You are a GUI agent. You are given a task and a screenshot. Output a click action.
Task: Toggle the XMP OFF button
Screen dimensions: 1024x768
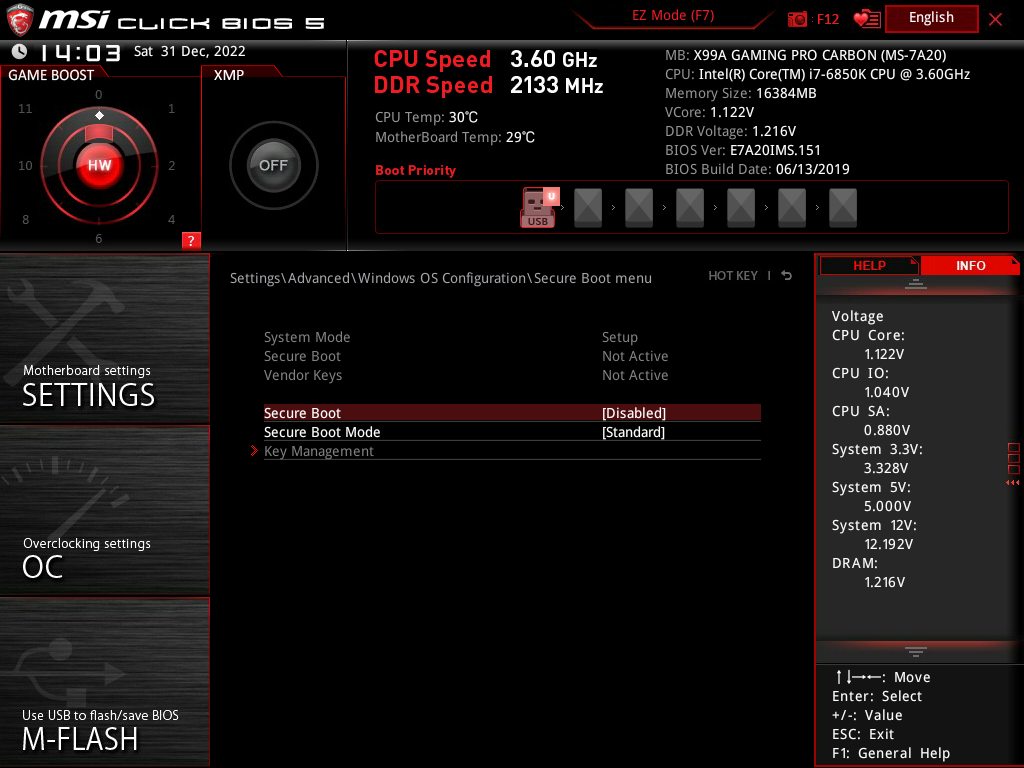(x=273, y=165)
